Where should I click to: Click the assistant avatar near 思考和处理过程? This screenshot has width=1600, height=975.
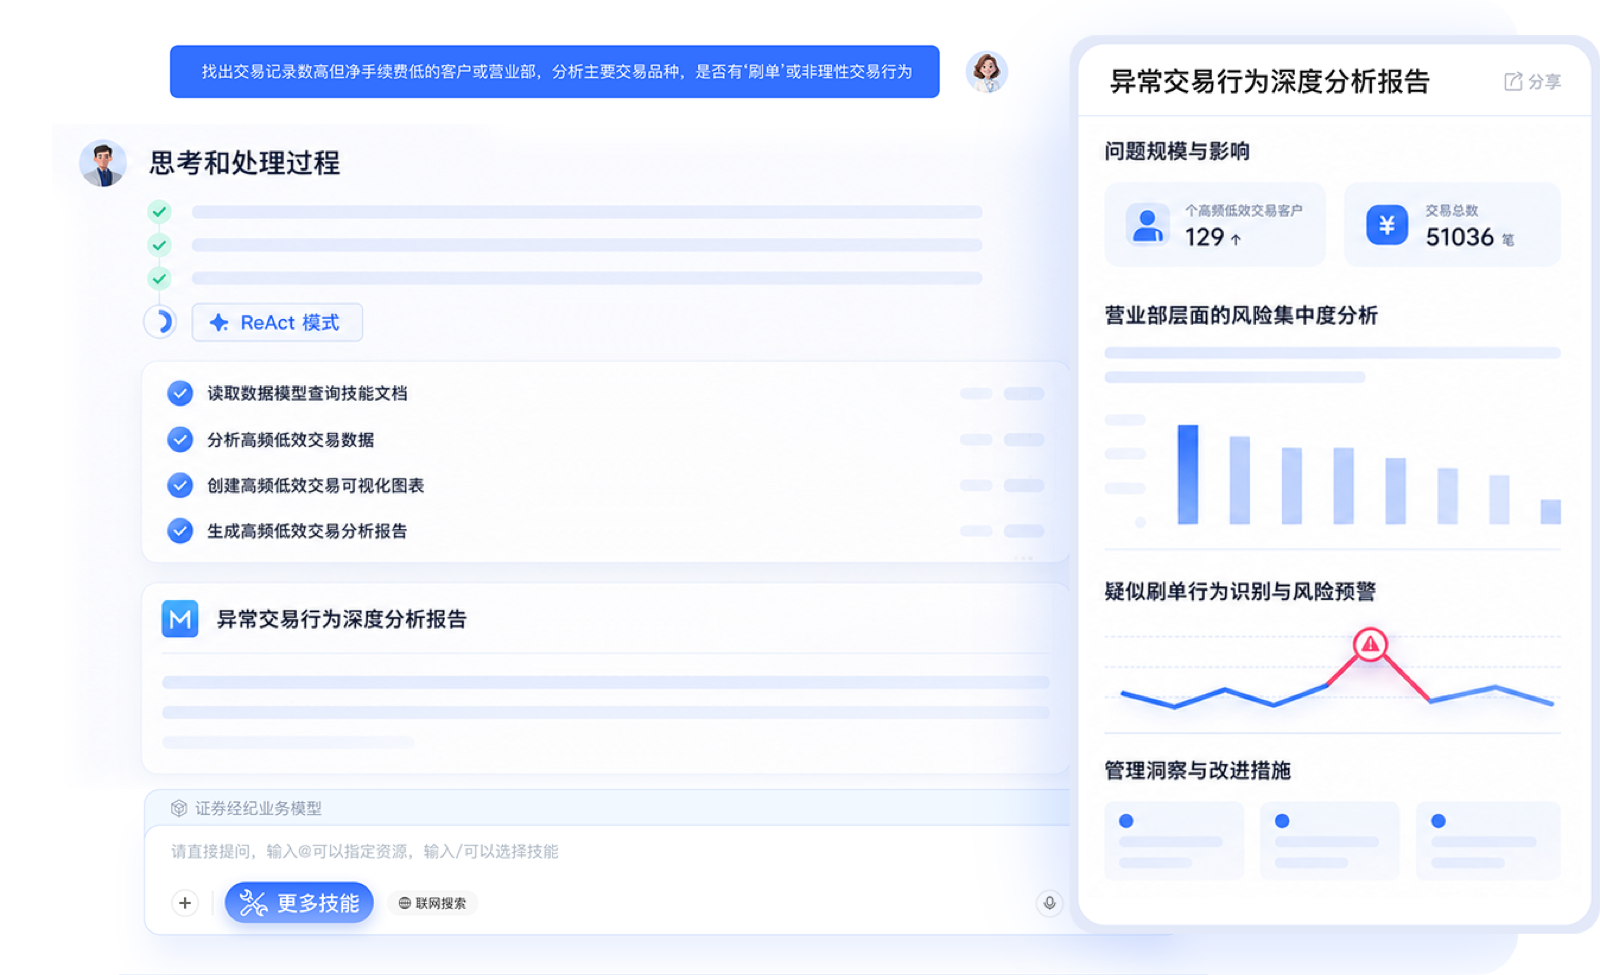103,163
